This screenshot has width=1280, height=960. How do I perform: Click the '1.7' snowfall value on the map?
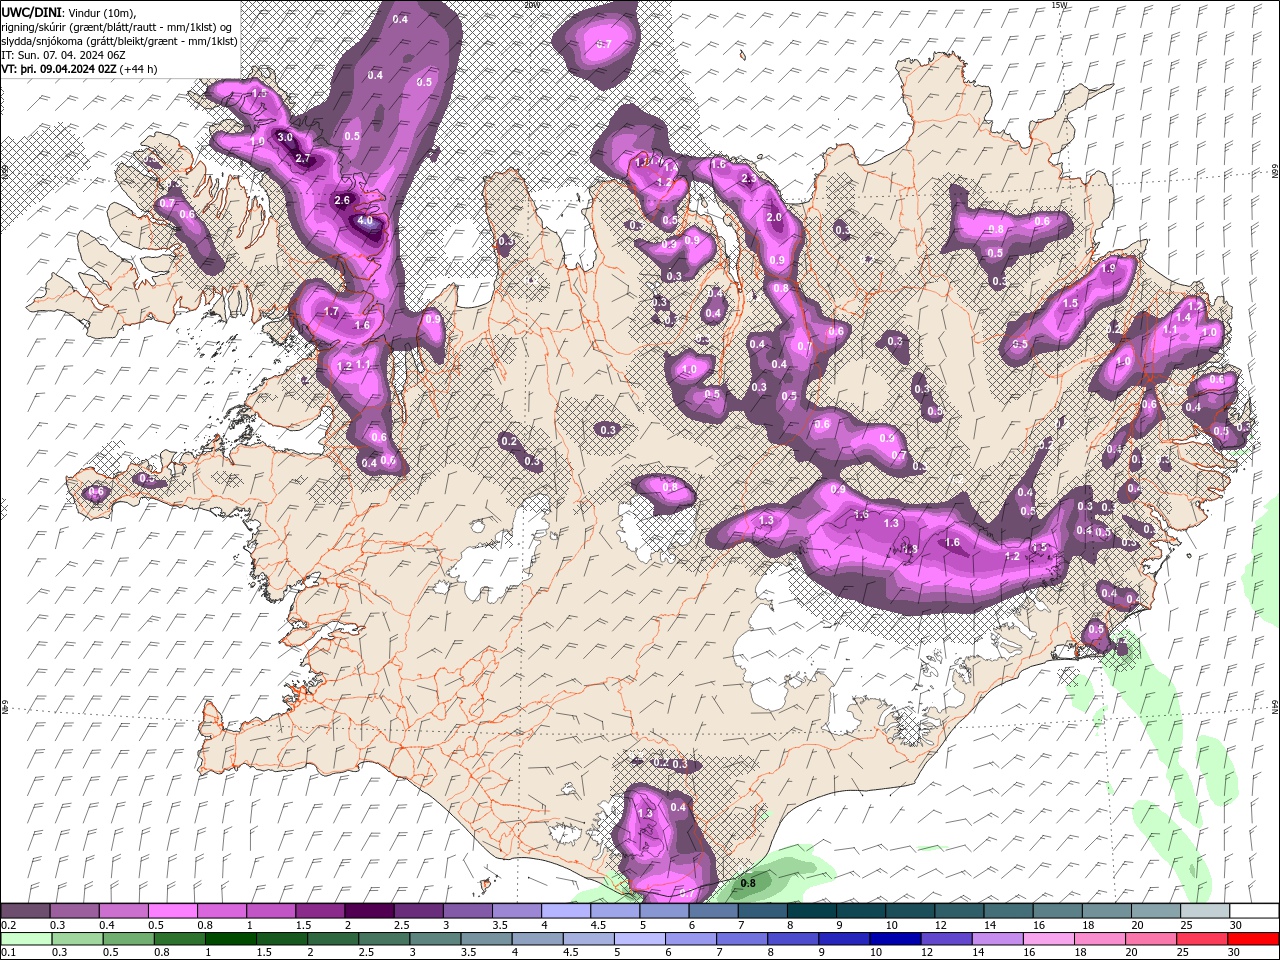tap(332, 312)
